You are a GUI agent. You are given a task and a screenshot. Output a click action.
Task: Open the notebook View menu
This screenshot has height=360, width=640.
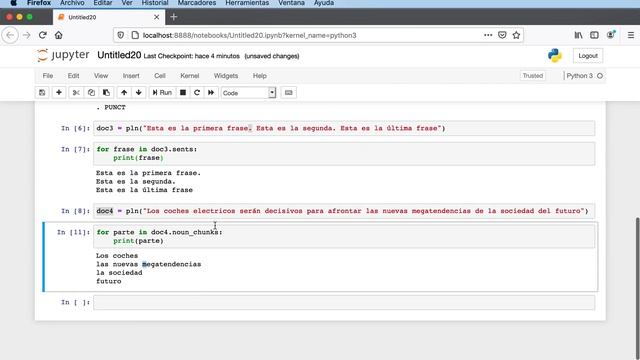101,76
